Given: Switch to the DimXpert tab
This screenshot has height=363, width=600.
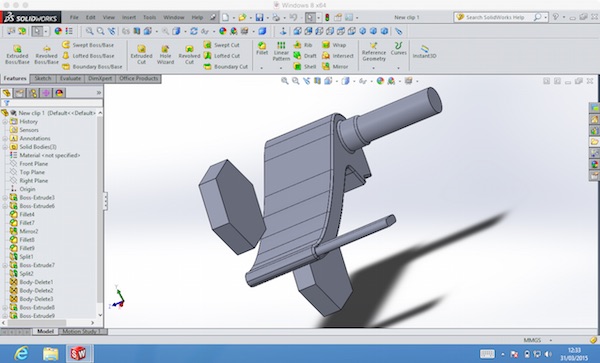Looking at the screenshot, I should pos(100,78).
